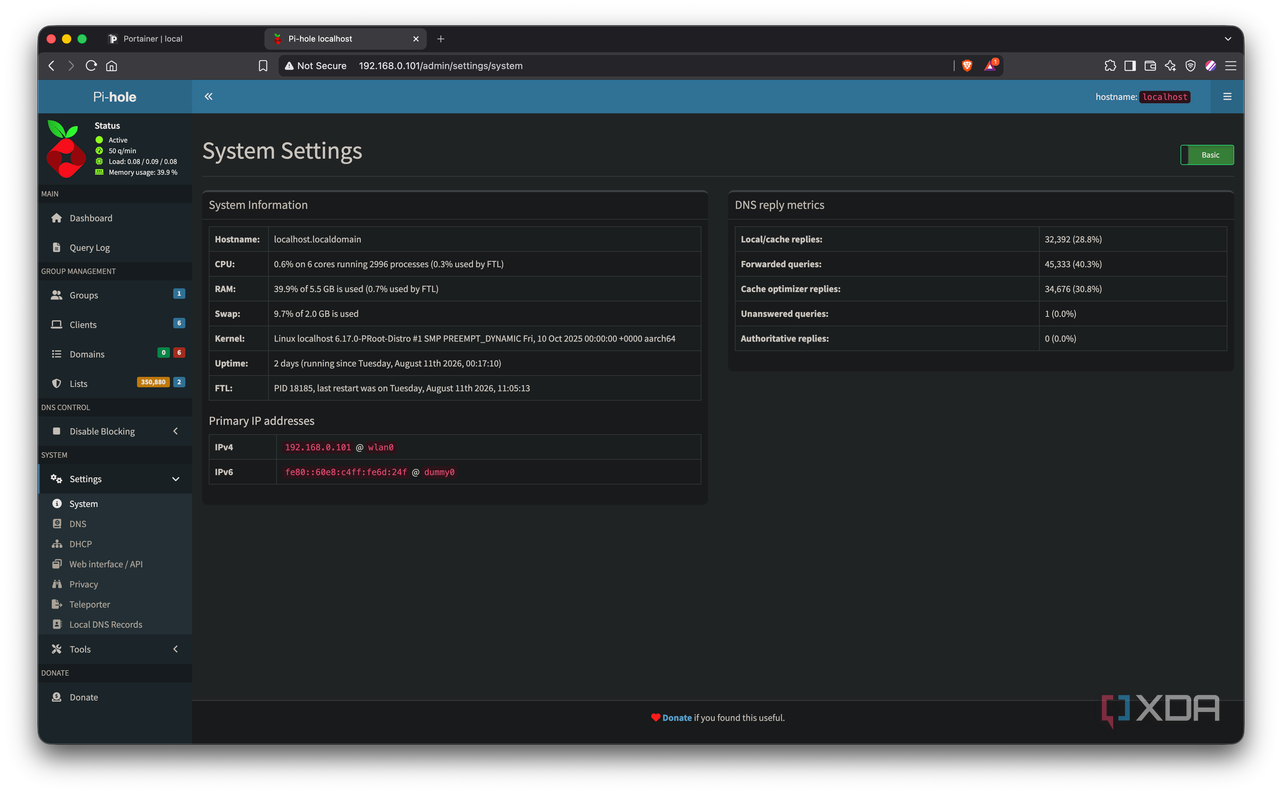Click the red Domains count badge
The image size is (1282, 794).
(x=179, y=353)
